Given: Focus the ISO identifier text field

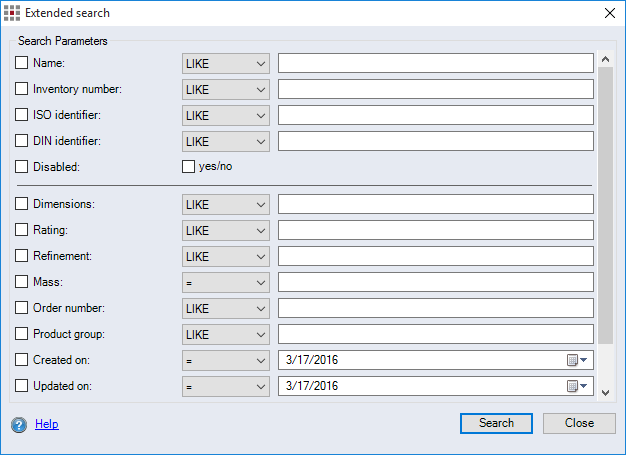Looking at the screenshot, I should coord(435,115).
